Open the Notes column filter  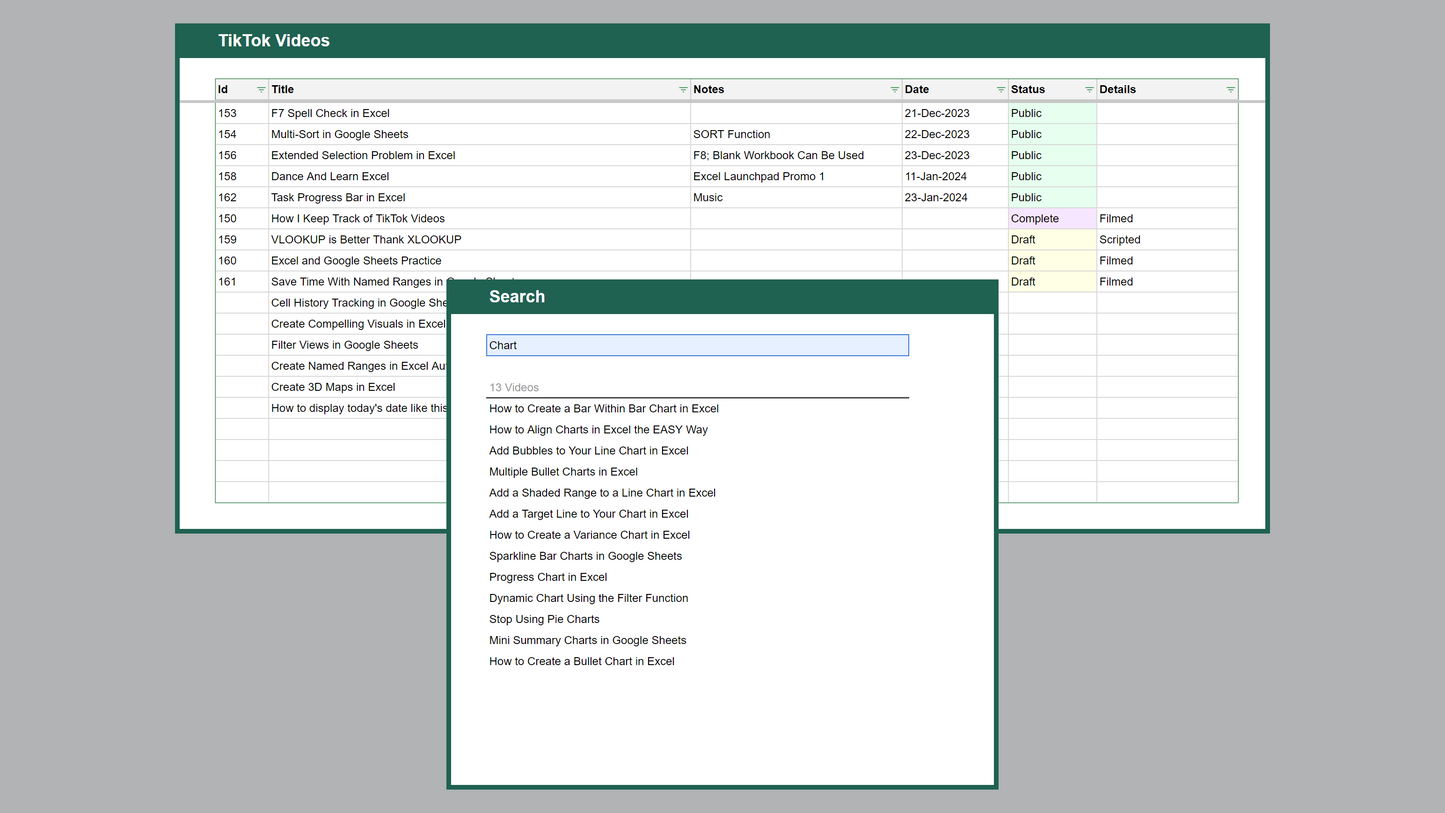[x=896, y=89]
